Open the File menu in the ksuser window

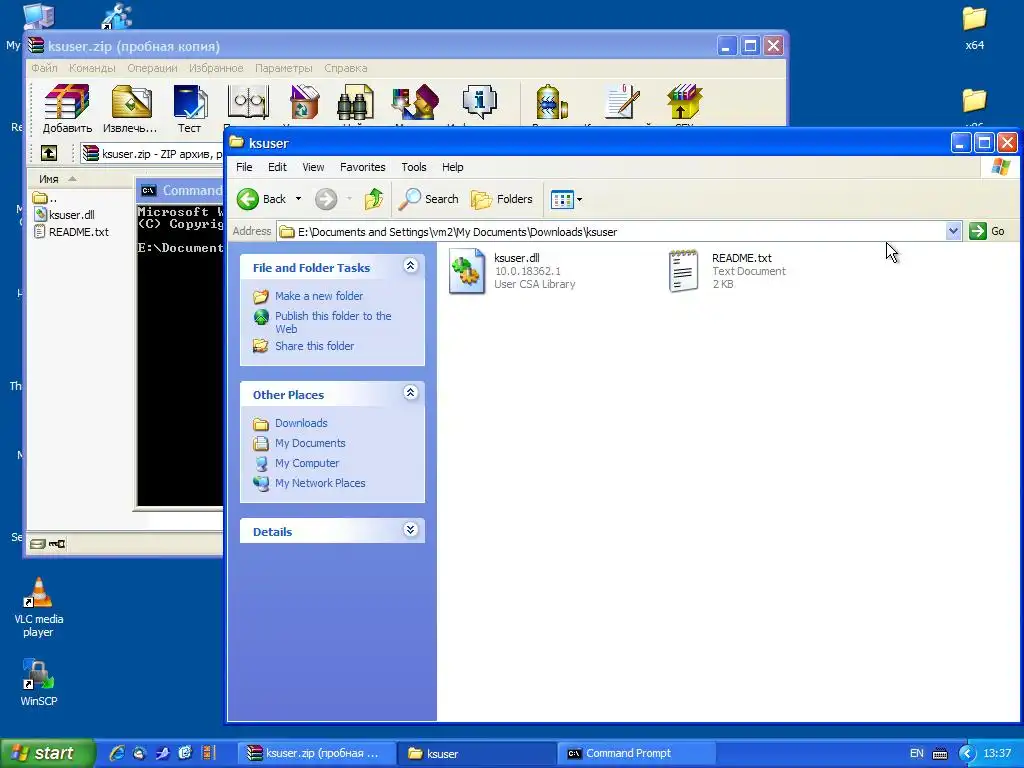[244, 167]
